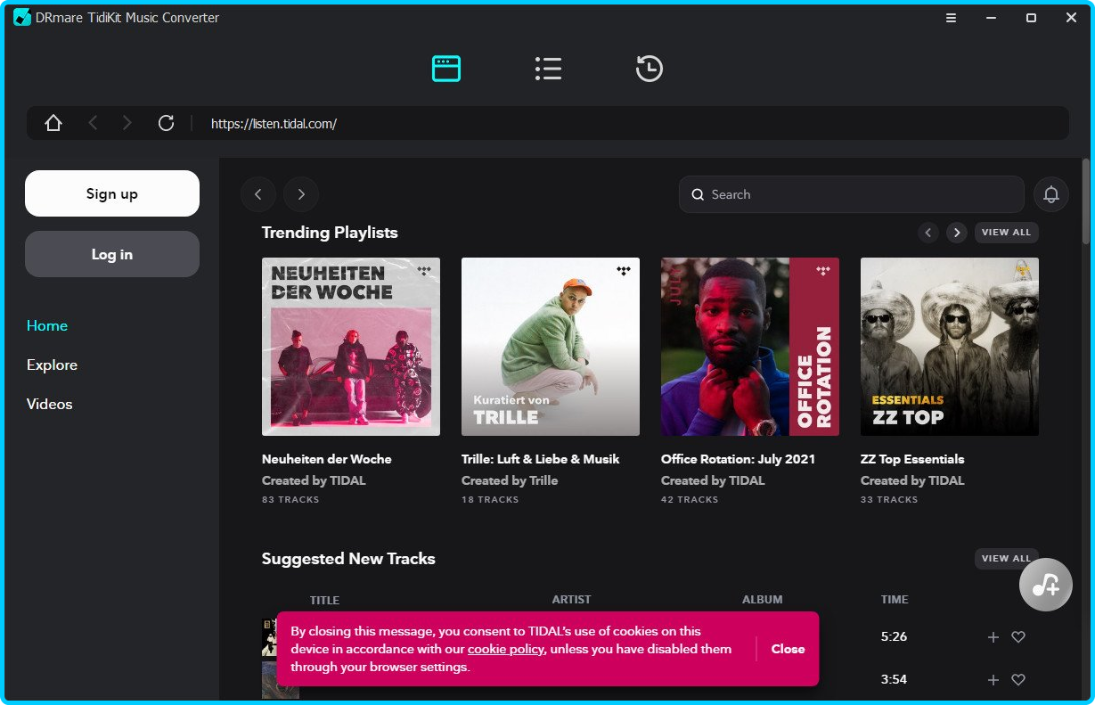The height and width of the screenshot is (705, 1095).
Task: Open the conversion history clock icon
Action: click(649, 68)
